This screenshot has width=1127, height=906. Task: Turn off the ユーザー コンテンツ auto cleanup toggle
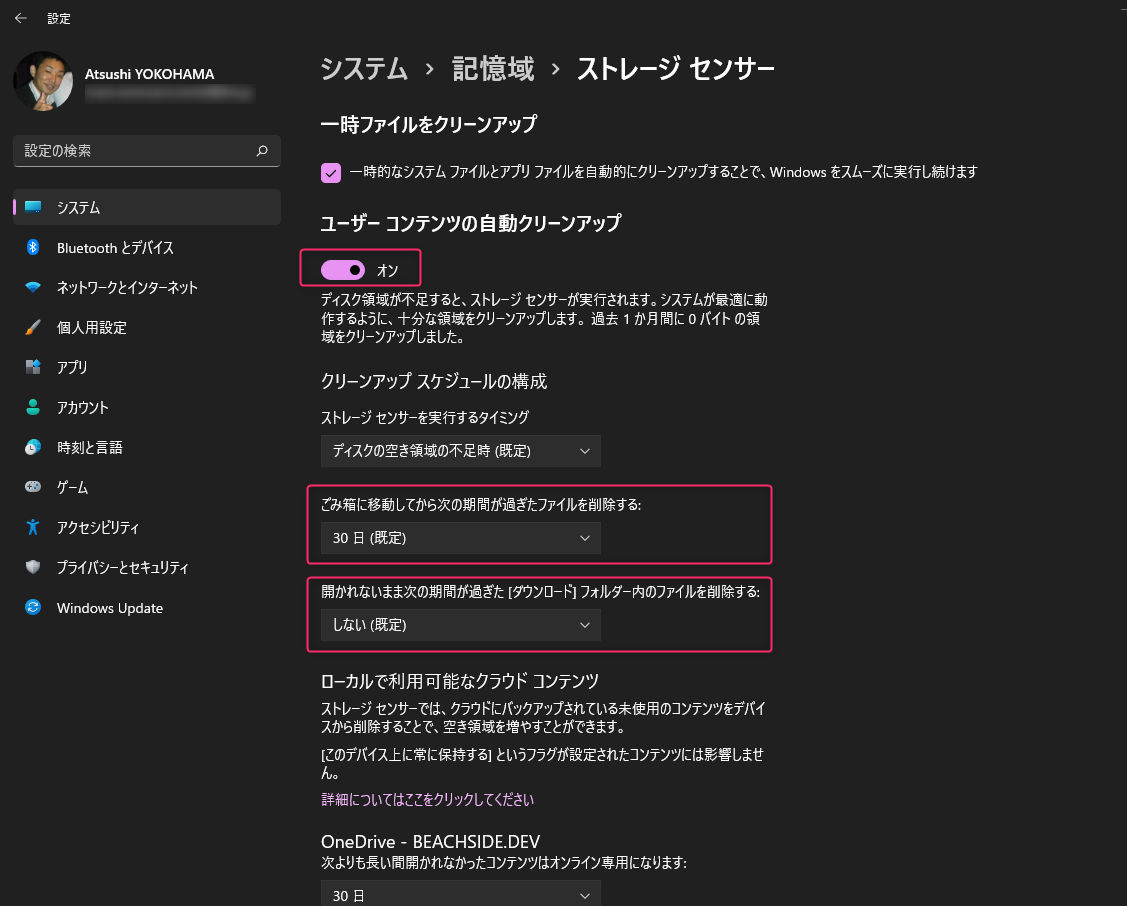tap(343, 270)
